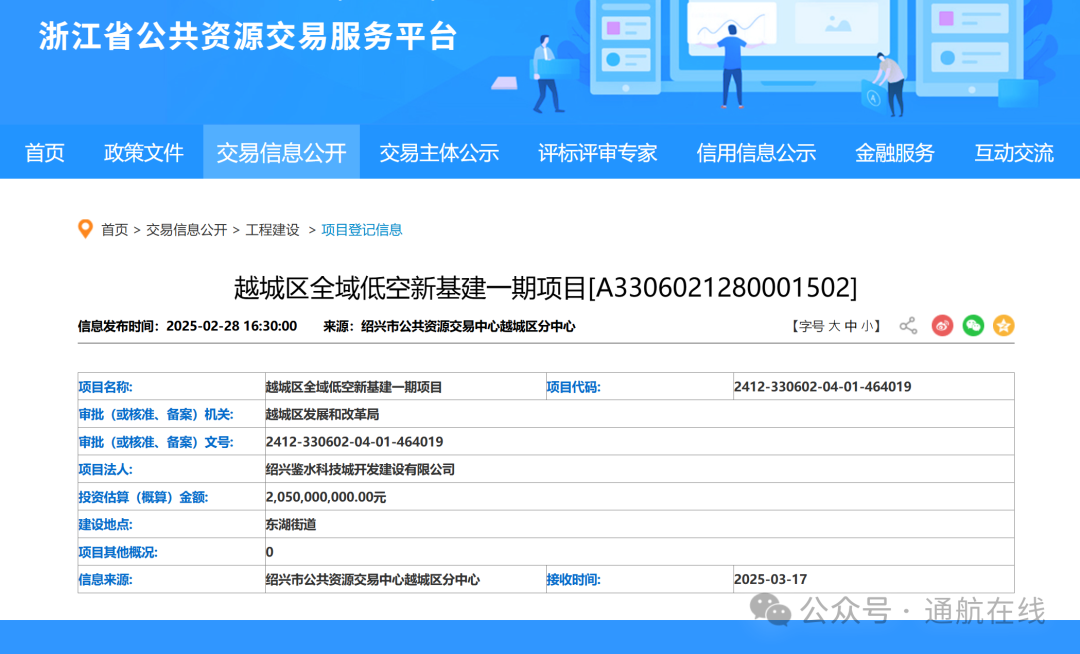Click the share icon next to font size options
The width and height of the screenshot is (1080, 654).
point(908,325)
